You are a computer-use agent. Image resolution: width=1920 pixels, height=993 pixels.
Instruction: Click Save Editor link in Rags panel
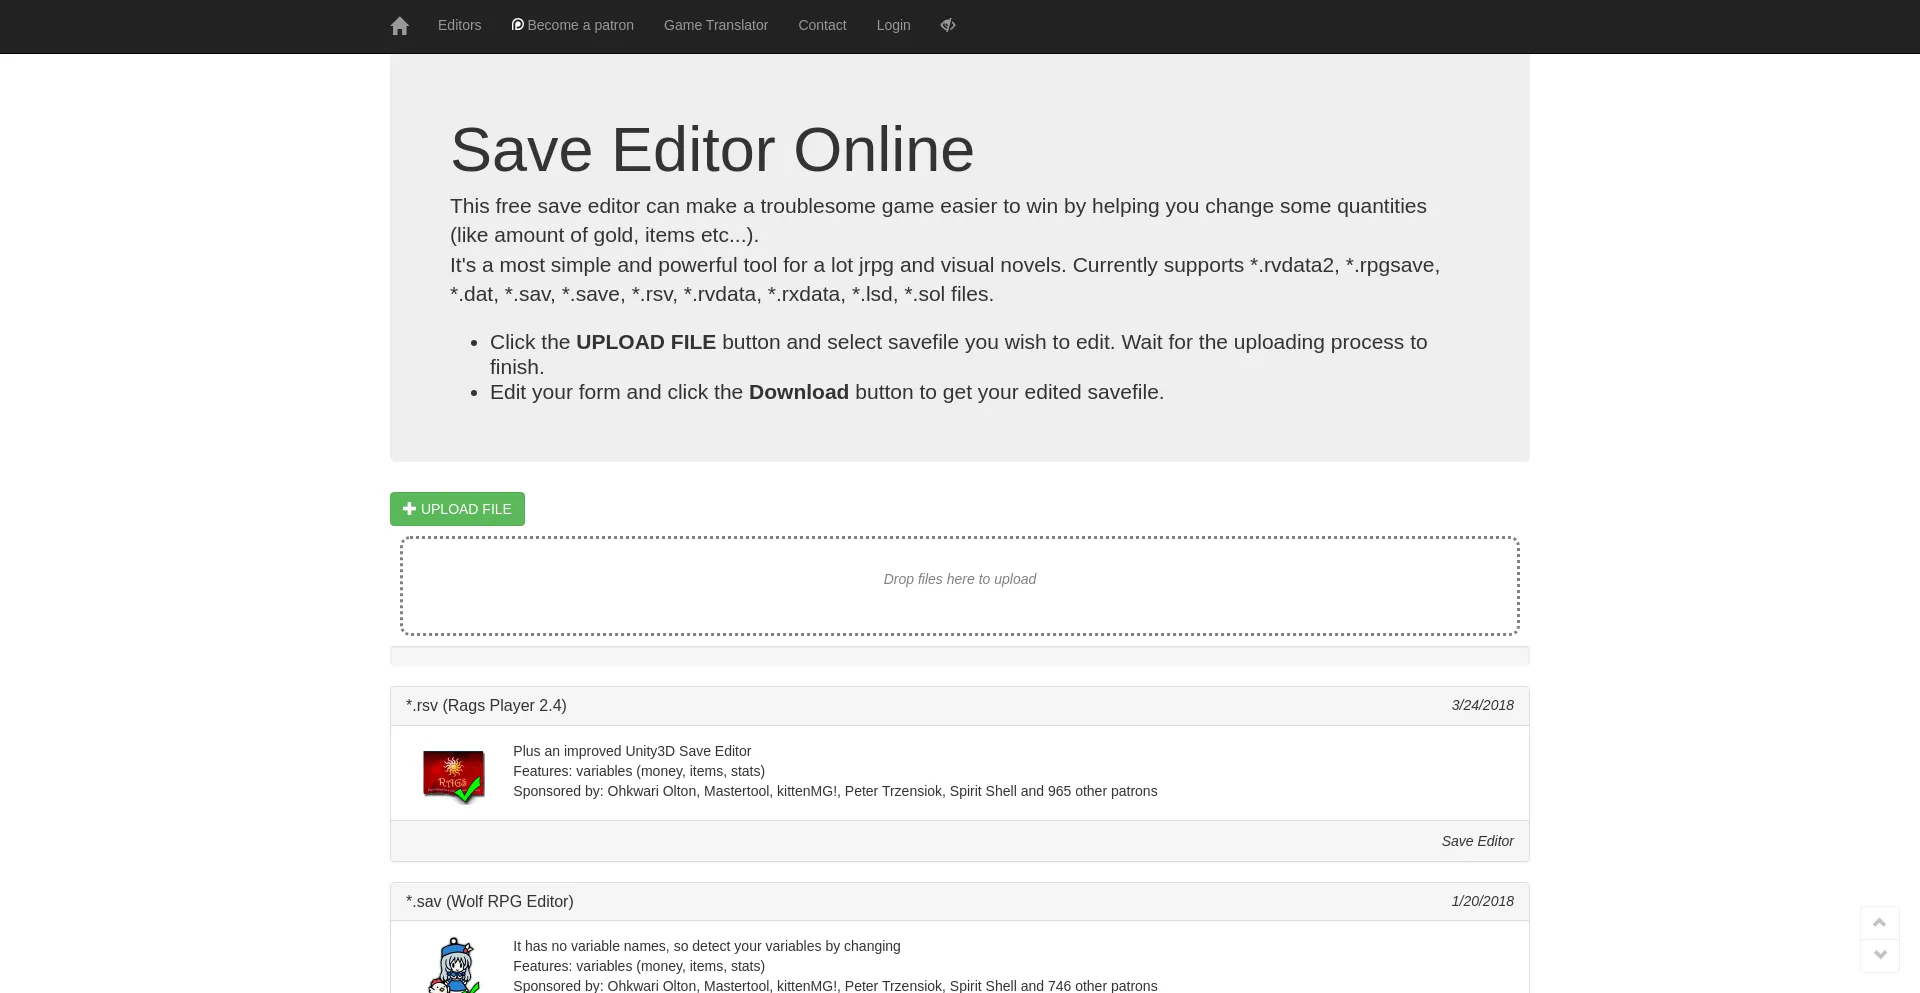[x=1476, y=841]
